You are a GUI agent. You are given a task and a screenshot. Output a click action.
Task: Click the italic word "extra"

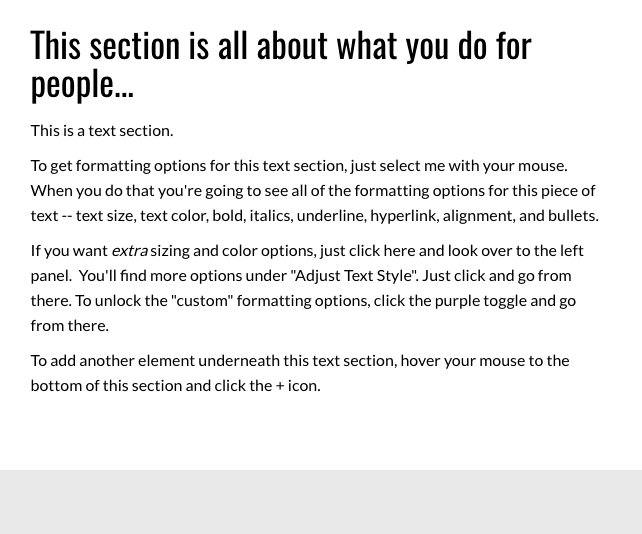129,251
